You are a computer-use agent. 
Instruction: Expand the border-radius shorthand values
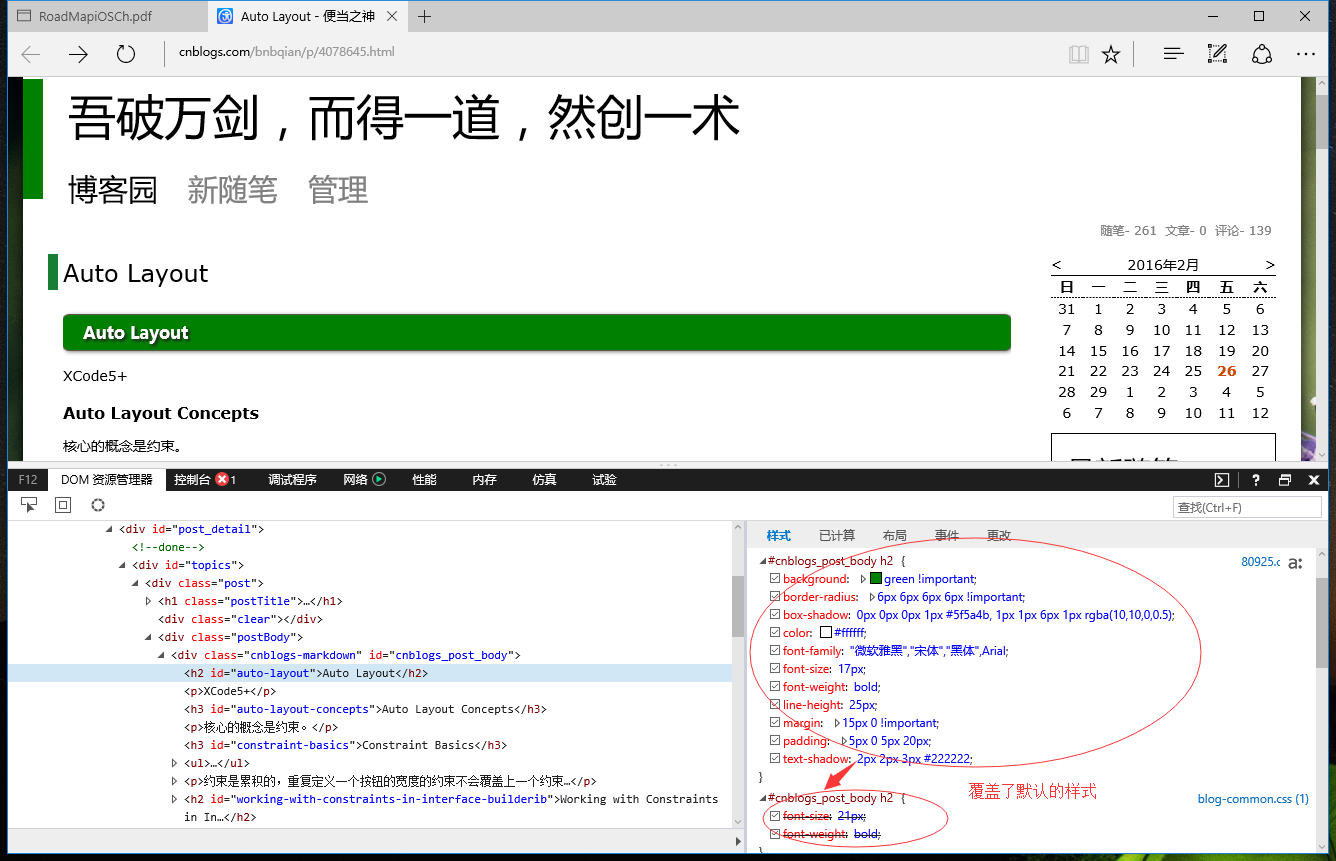[872, 597]
